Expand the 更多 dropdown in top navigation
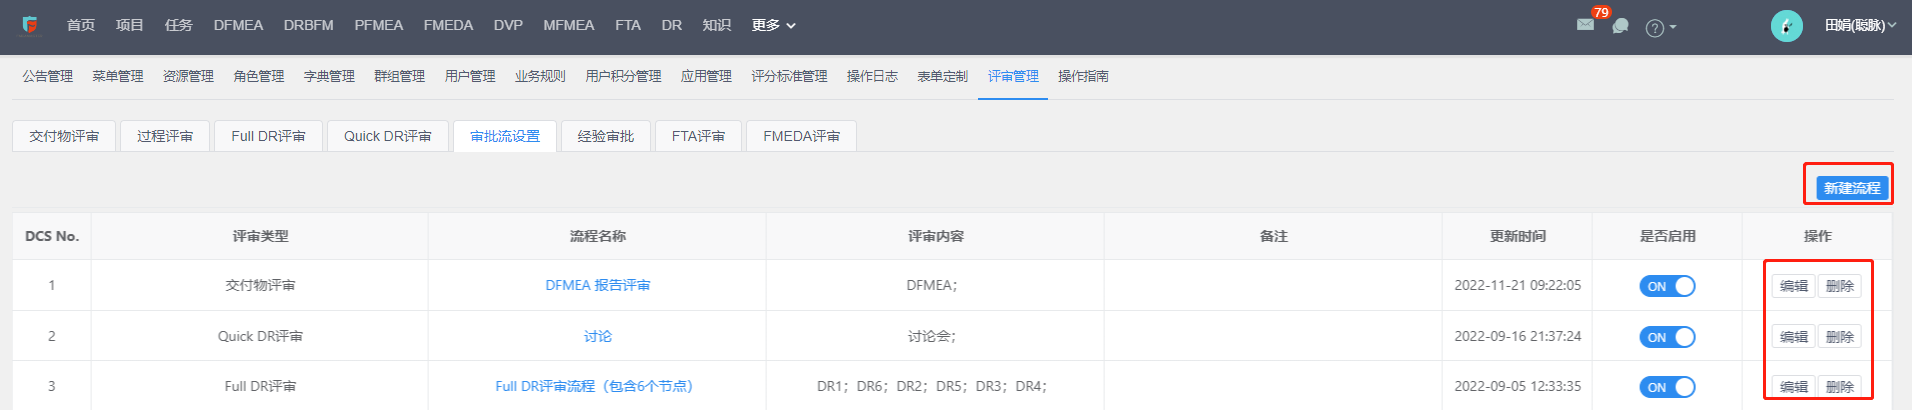Viewport: 1912px width, 410px height. click(x=773, y=25)
